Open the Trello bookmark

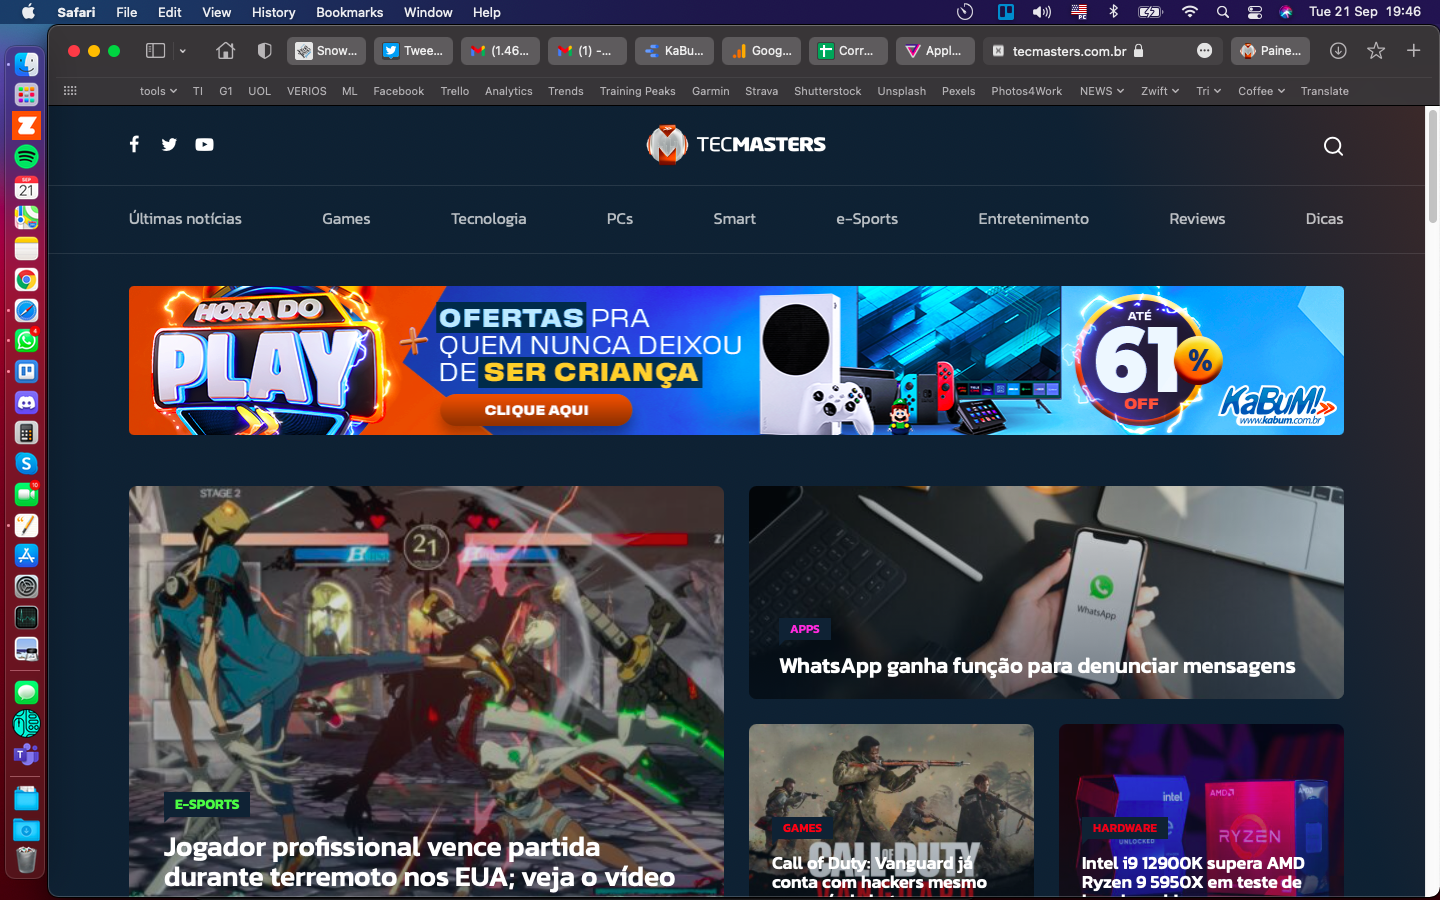click(455, 91)
